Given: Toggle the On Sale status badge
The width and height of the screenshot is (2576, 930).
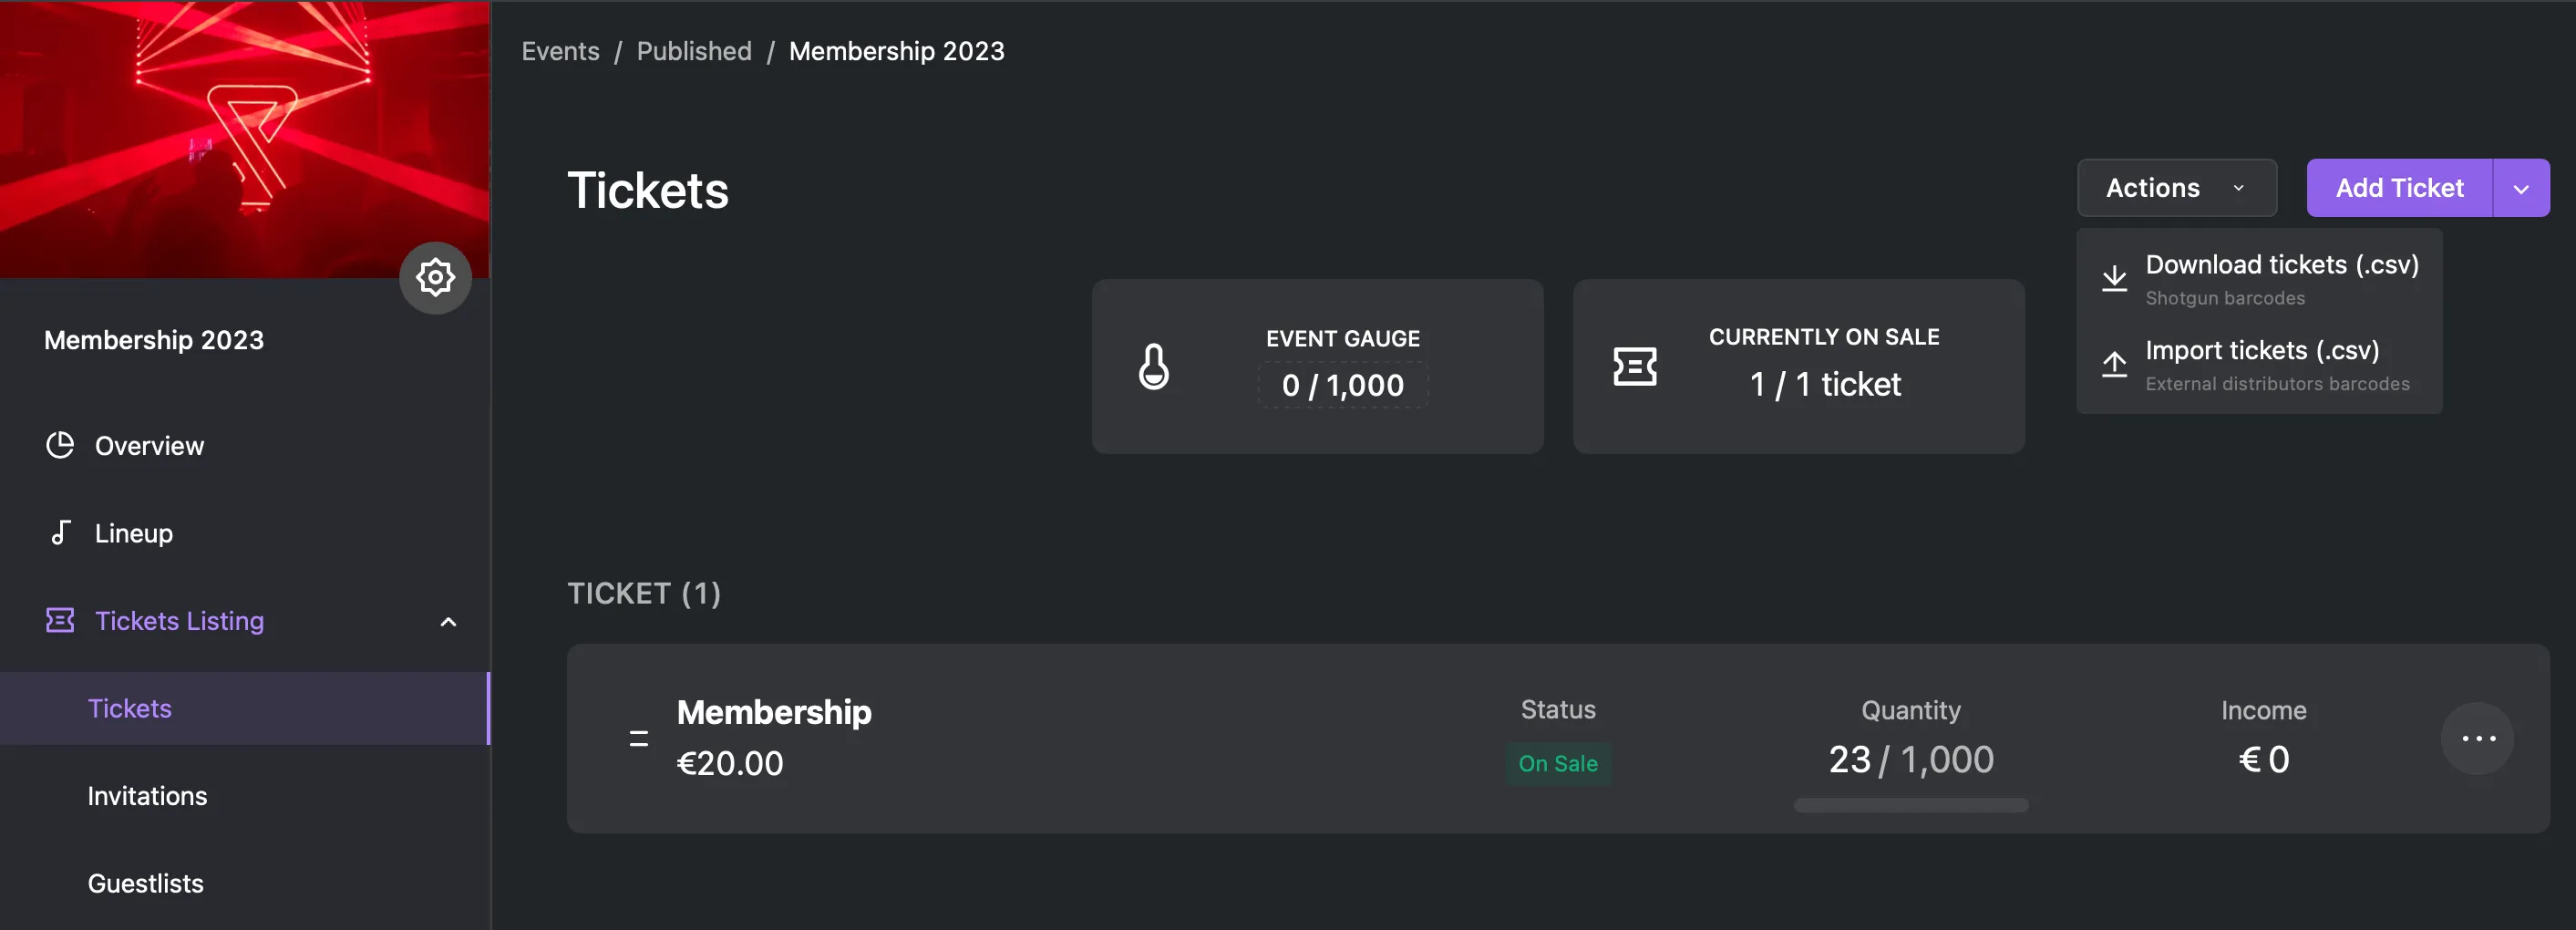Looking at the screenshot, I should tap(1557, 763).
